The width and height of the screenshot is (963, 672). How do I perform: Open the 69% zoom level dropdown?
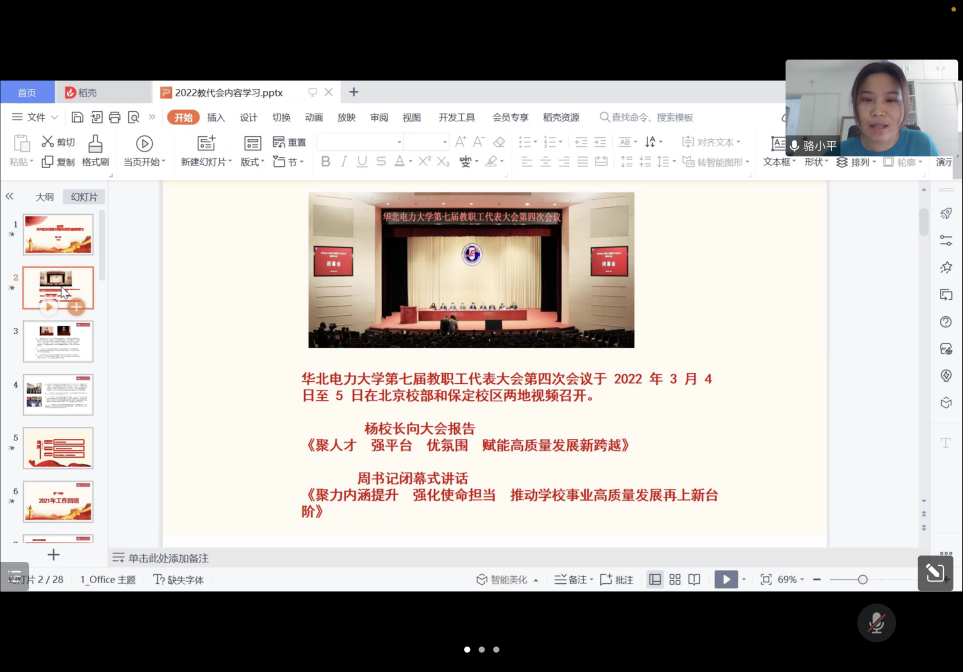point(791,580)
